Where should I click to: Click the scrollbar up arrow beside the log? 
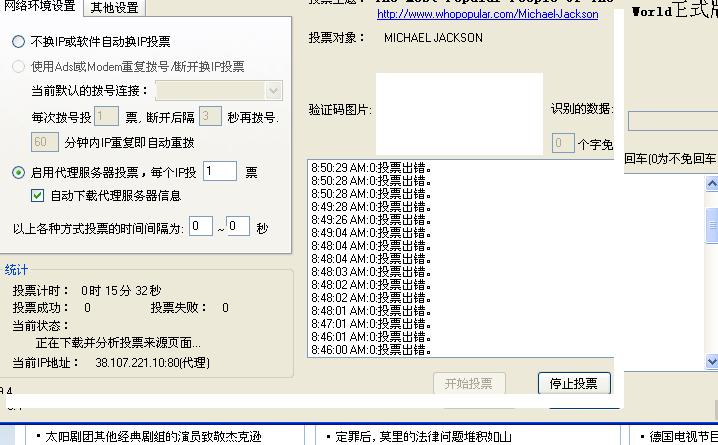pyautogui.click(x=712, y=184)
